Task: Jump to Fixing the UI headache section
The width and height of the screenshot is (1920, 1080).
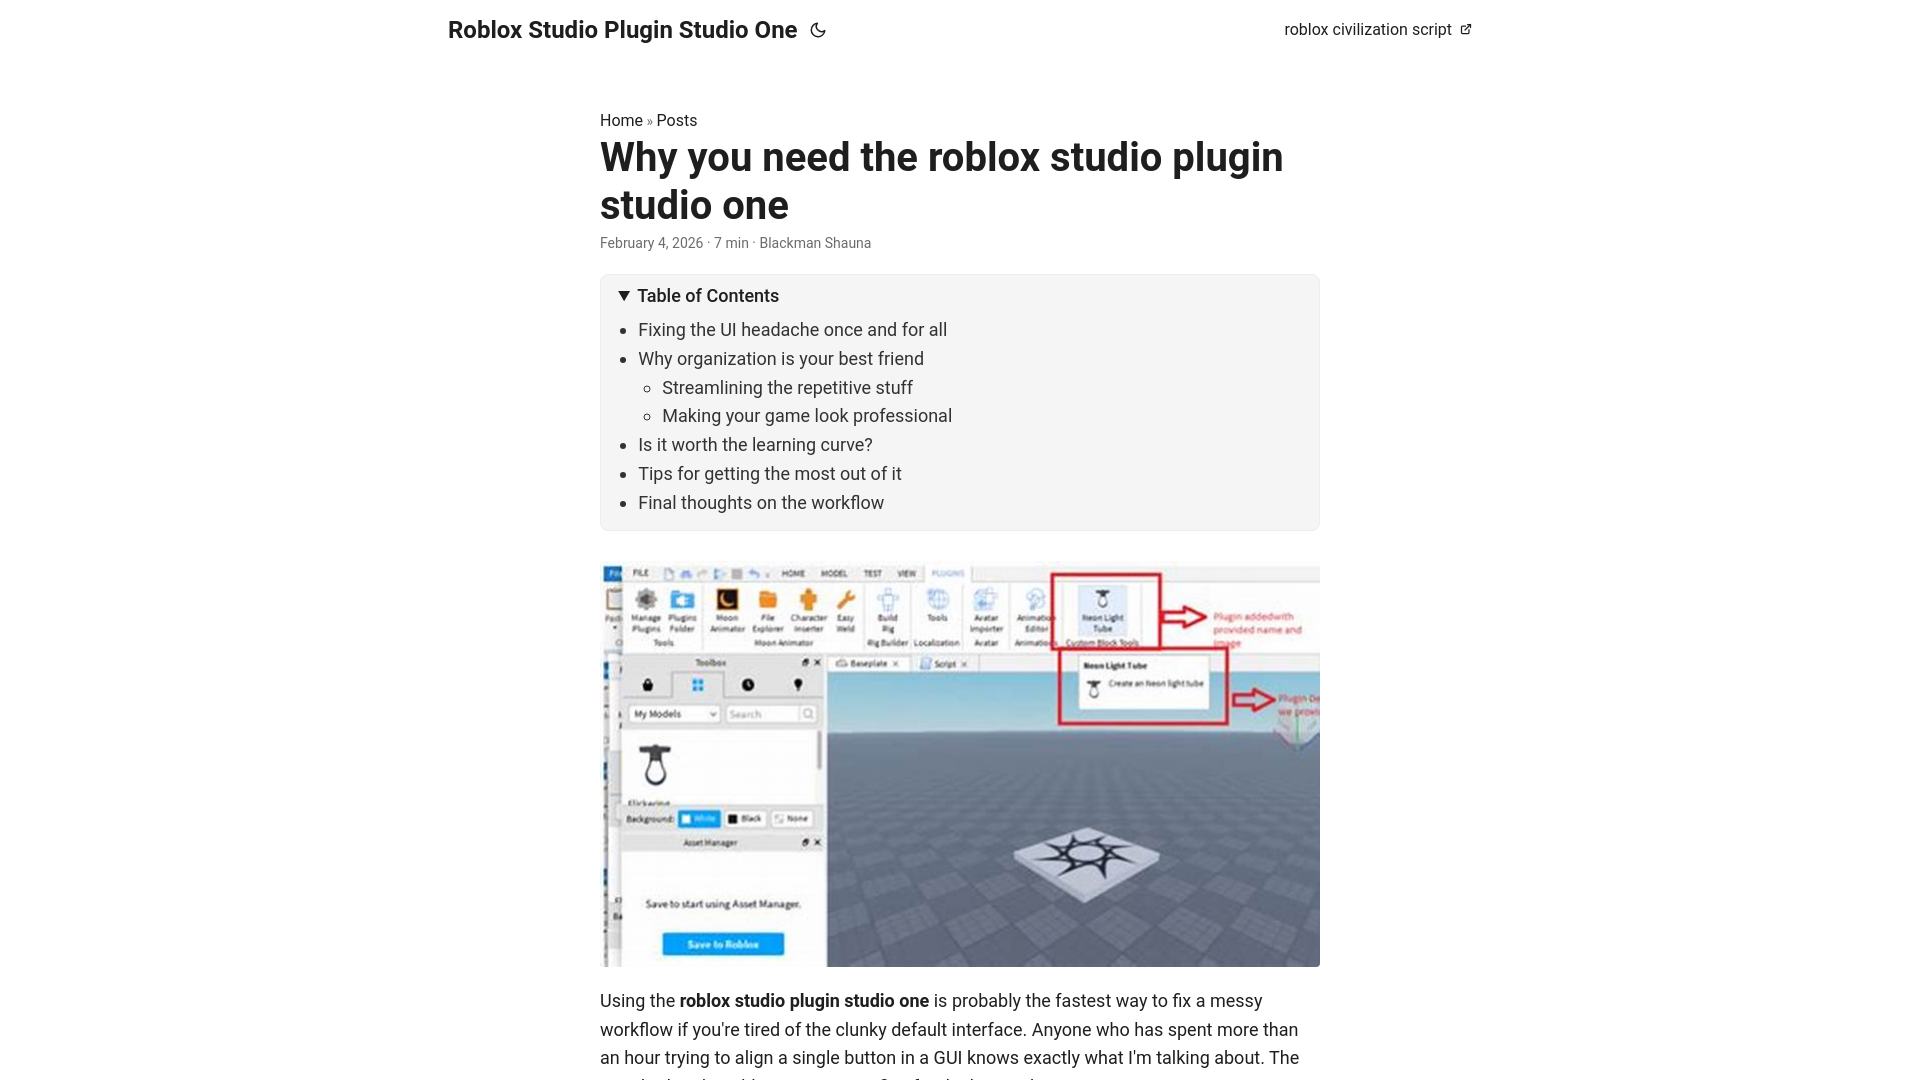Action: tap(792, 330)
